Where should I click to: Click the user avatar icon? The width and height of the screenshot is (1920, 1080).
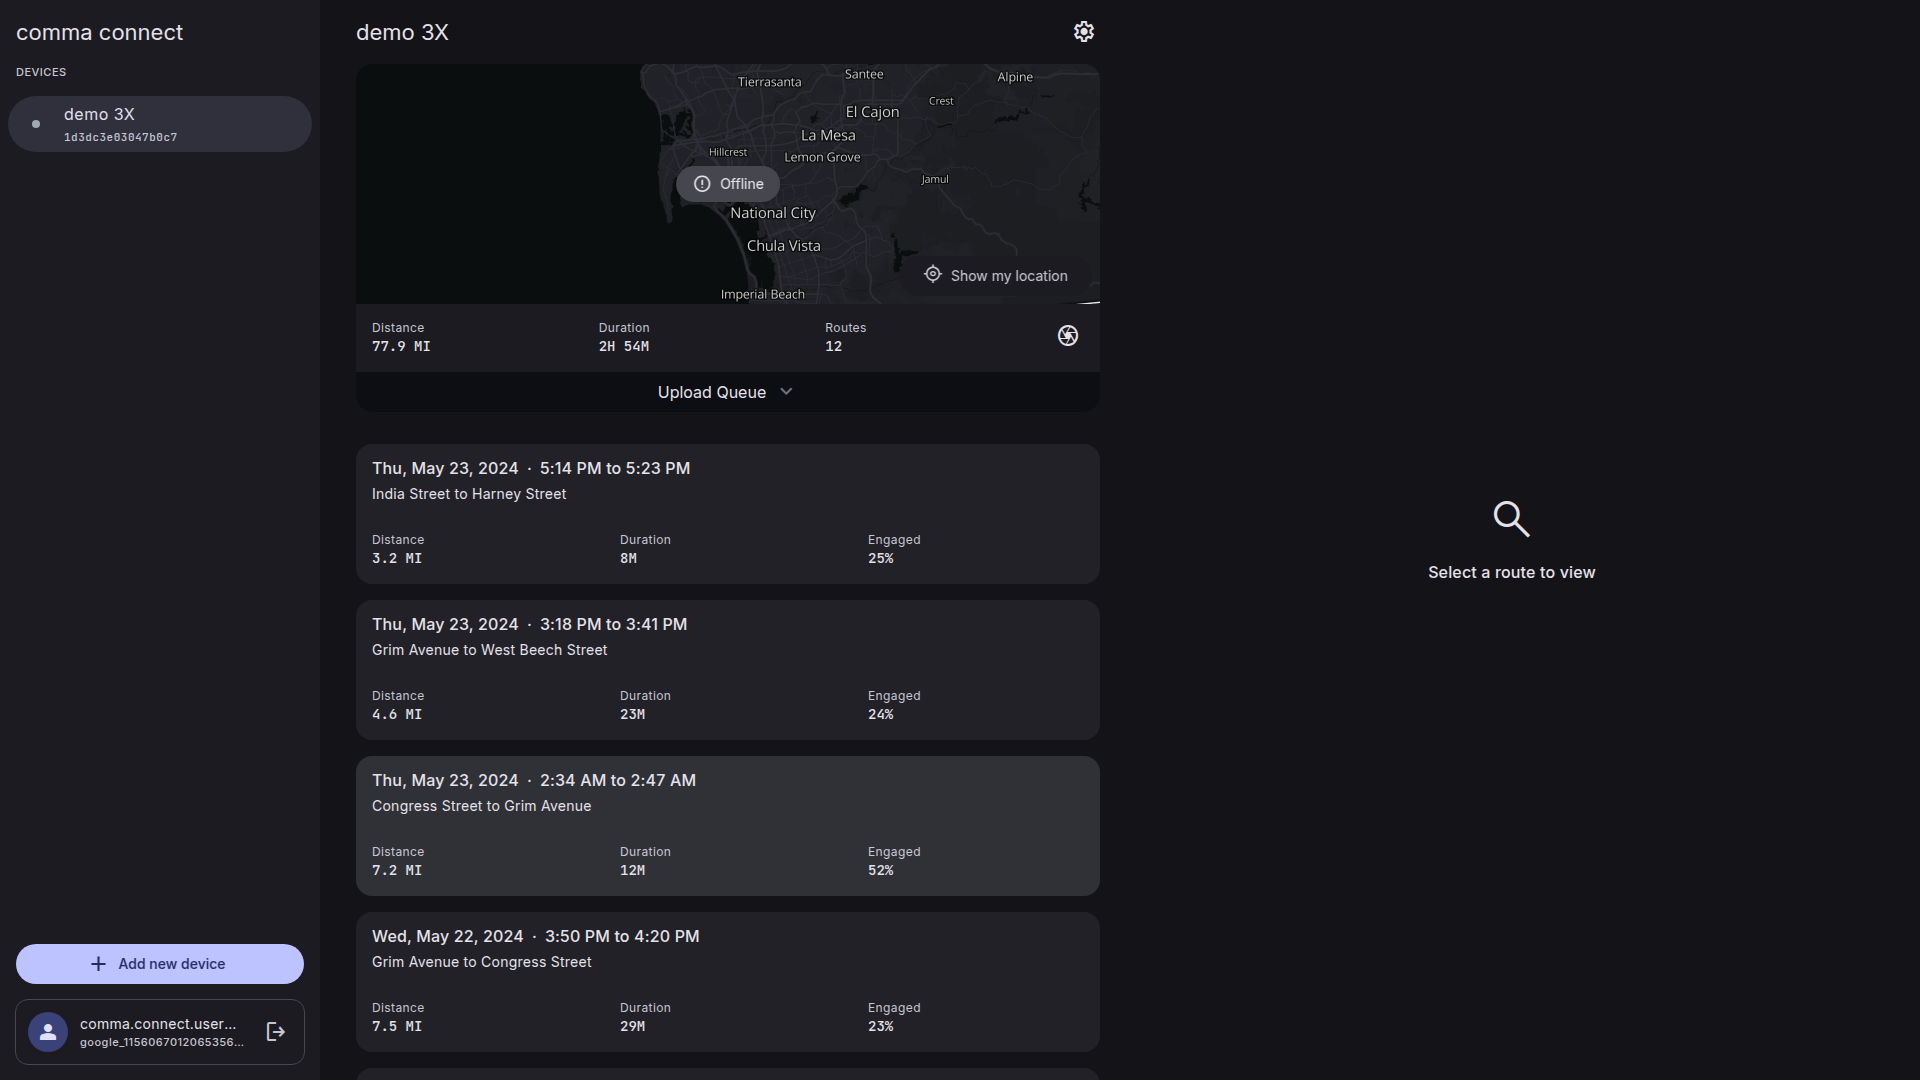tap(48, 1032)
